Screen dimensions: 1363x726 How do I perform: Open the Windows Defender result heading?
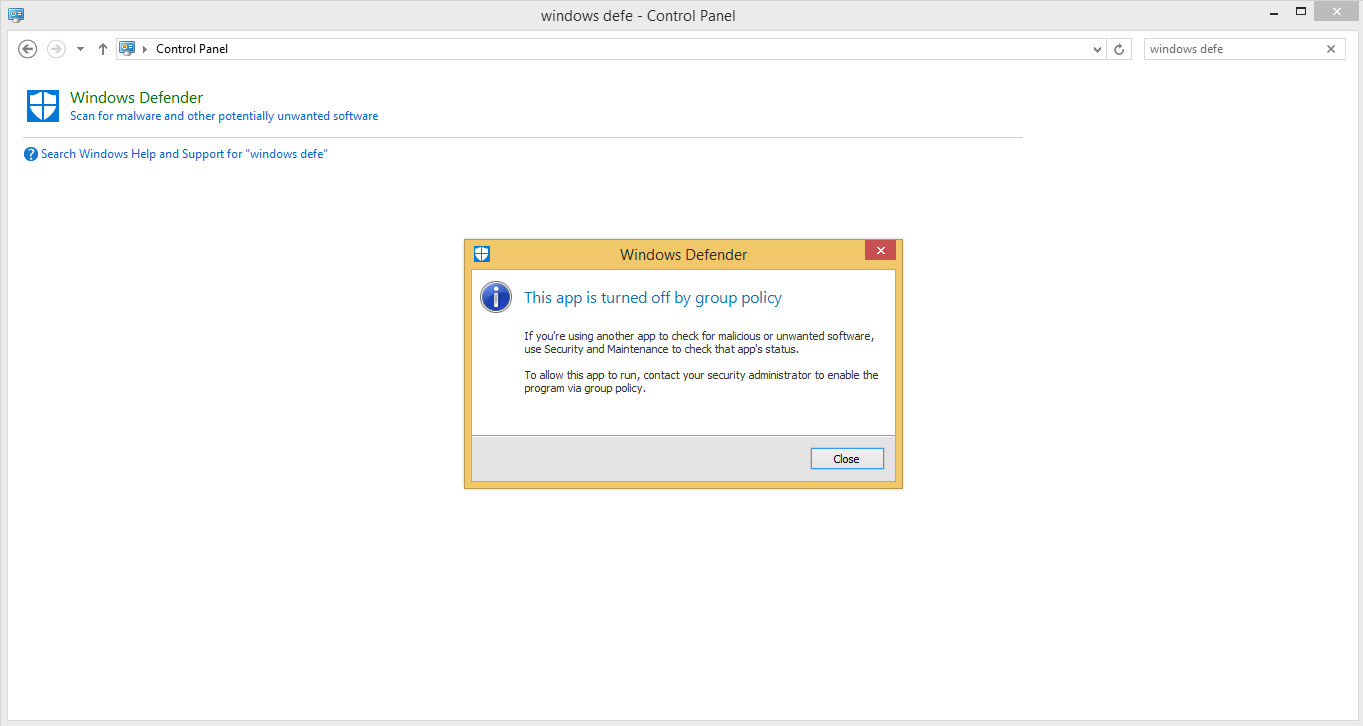(x=136, y=98)
